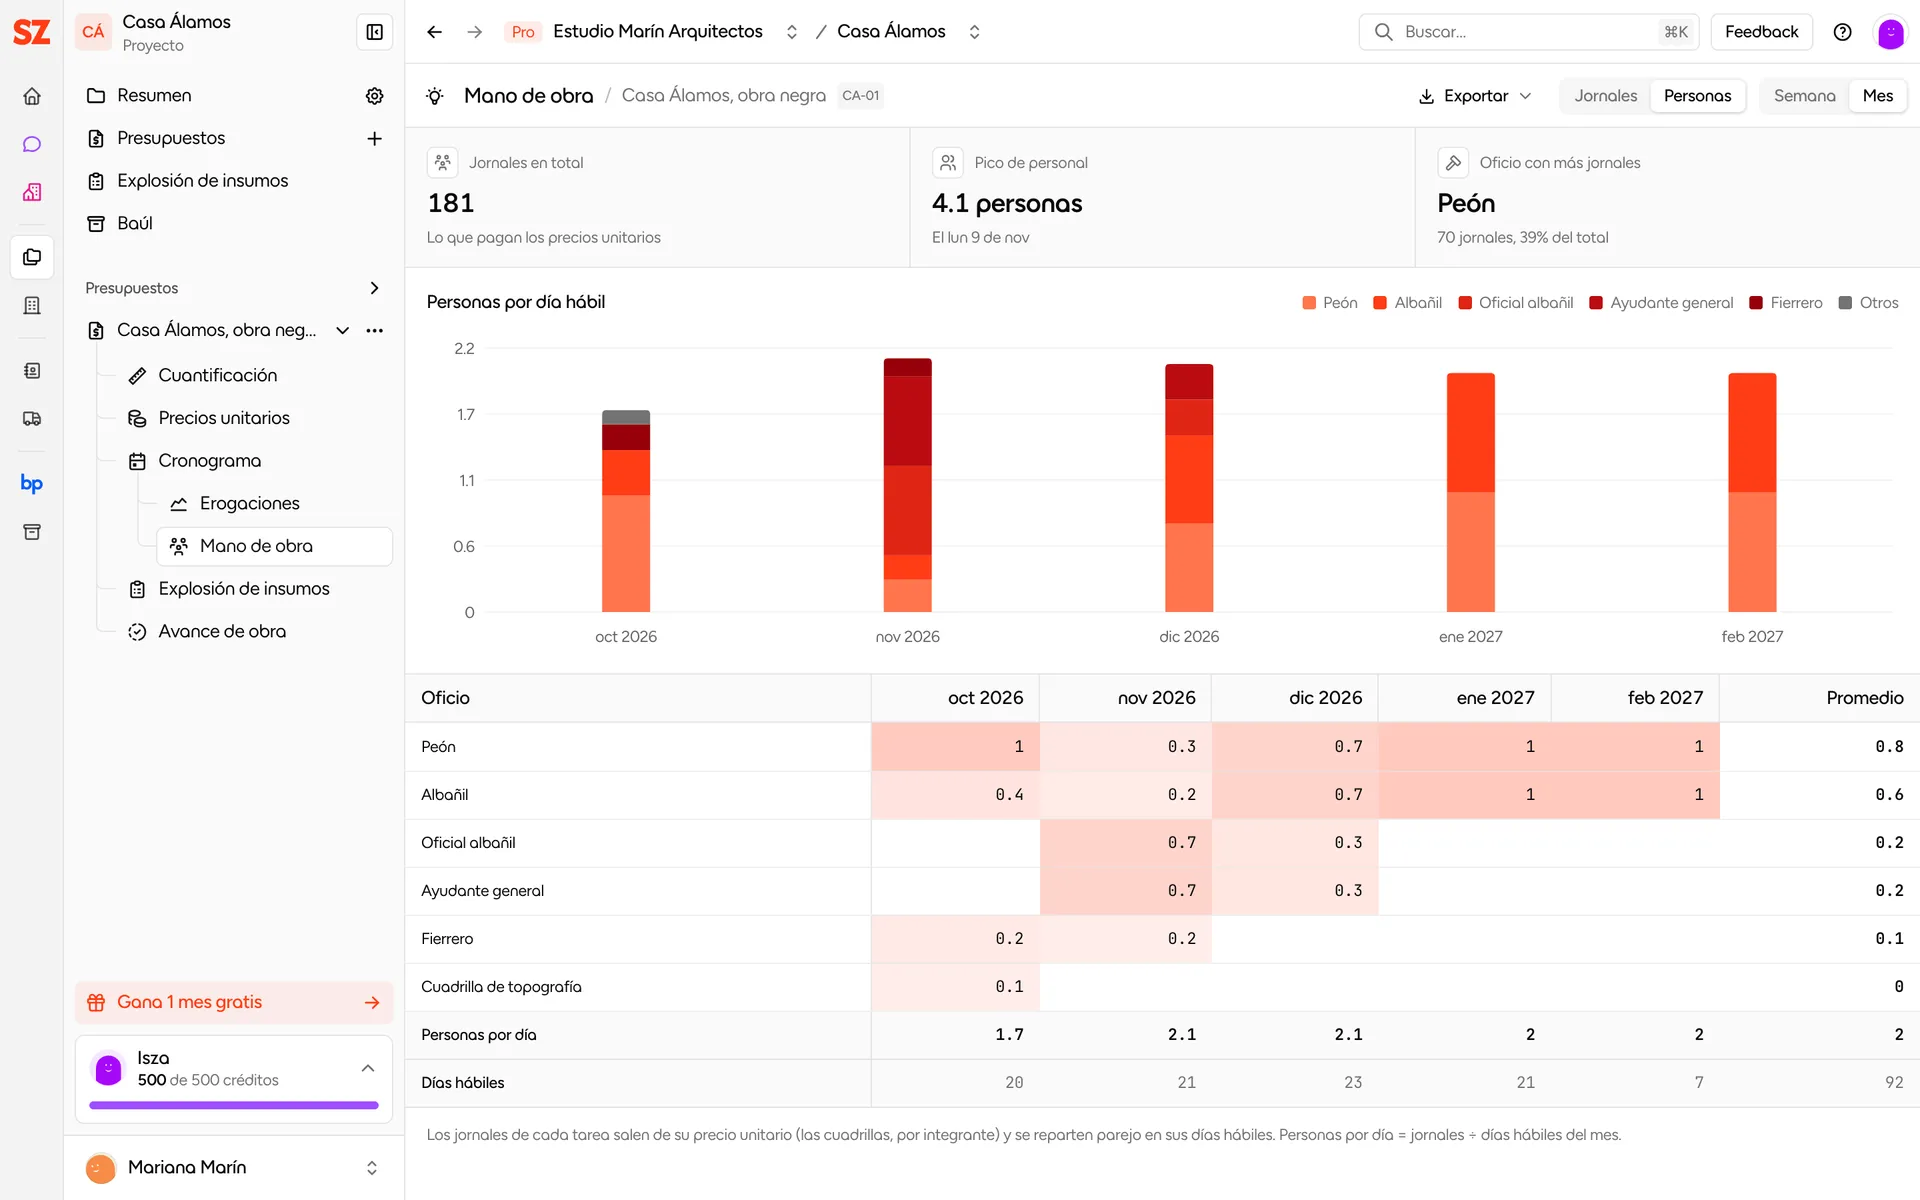Viewport: 1920px width, 1200px height.
Task: Open more options for Casa Álamos budget
Action: click(x=375, y=330)
